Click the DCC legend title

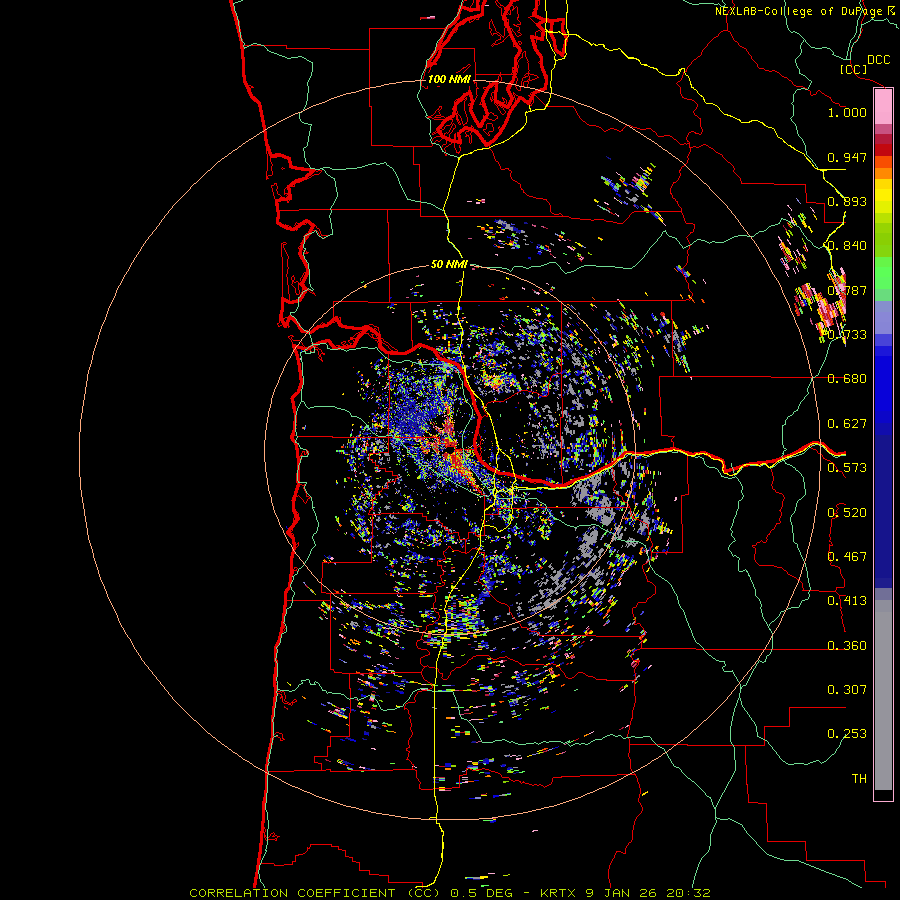click(x=878, y=60)
